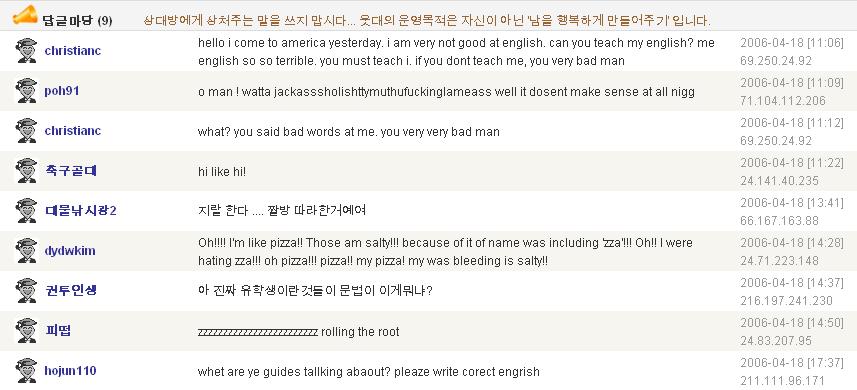The width and height of the screenshot is (857, 390).
Task: Open first christianc username link
Action: coord(73,51)
